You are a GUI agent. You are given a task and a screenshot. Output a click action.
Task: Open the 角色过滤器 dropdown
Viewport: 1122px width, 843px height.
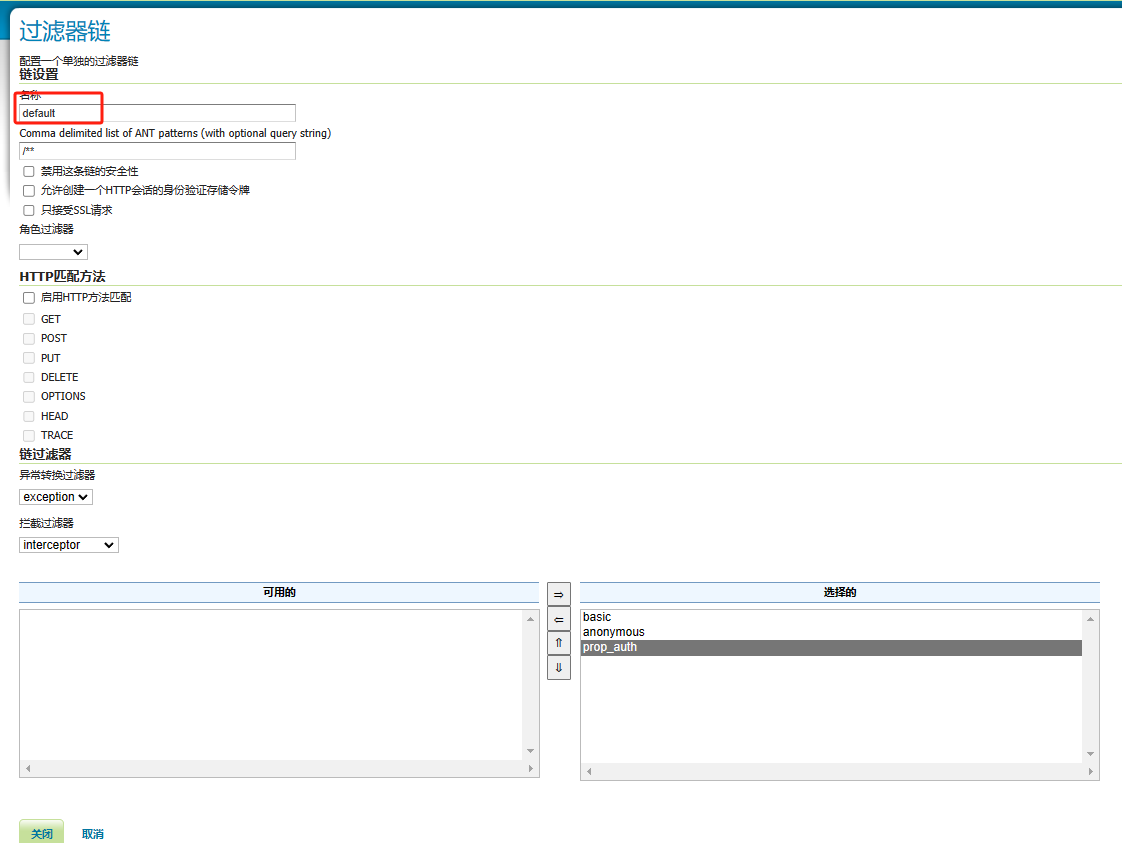point(53,252)
